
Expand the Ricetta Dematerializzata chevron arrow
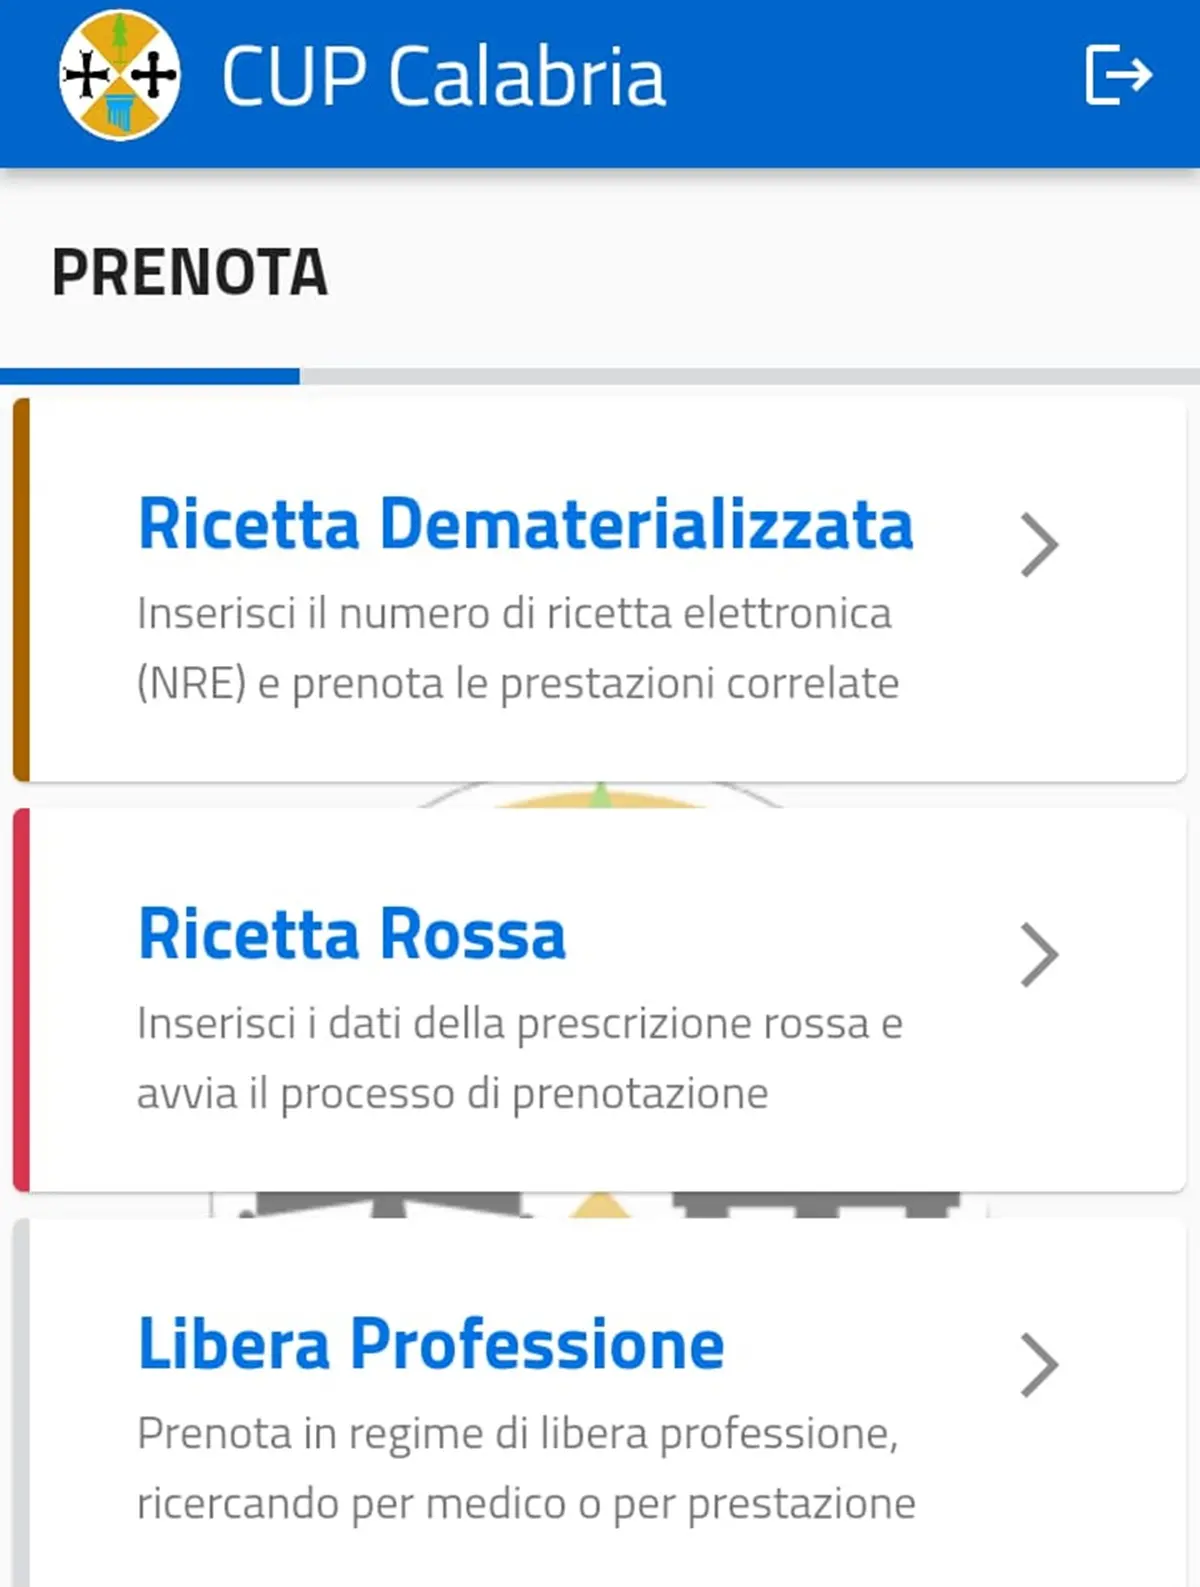point(1039,545)
